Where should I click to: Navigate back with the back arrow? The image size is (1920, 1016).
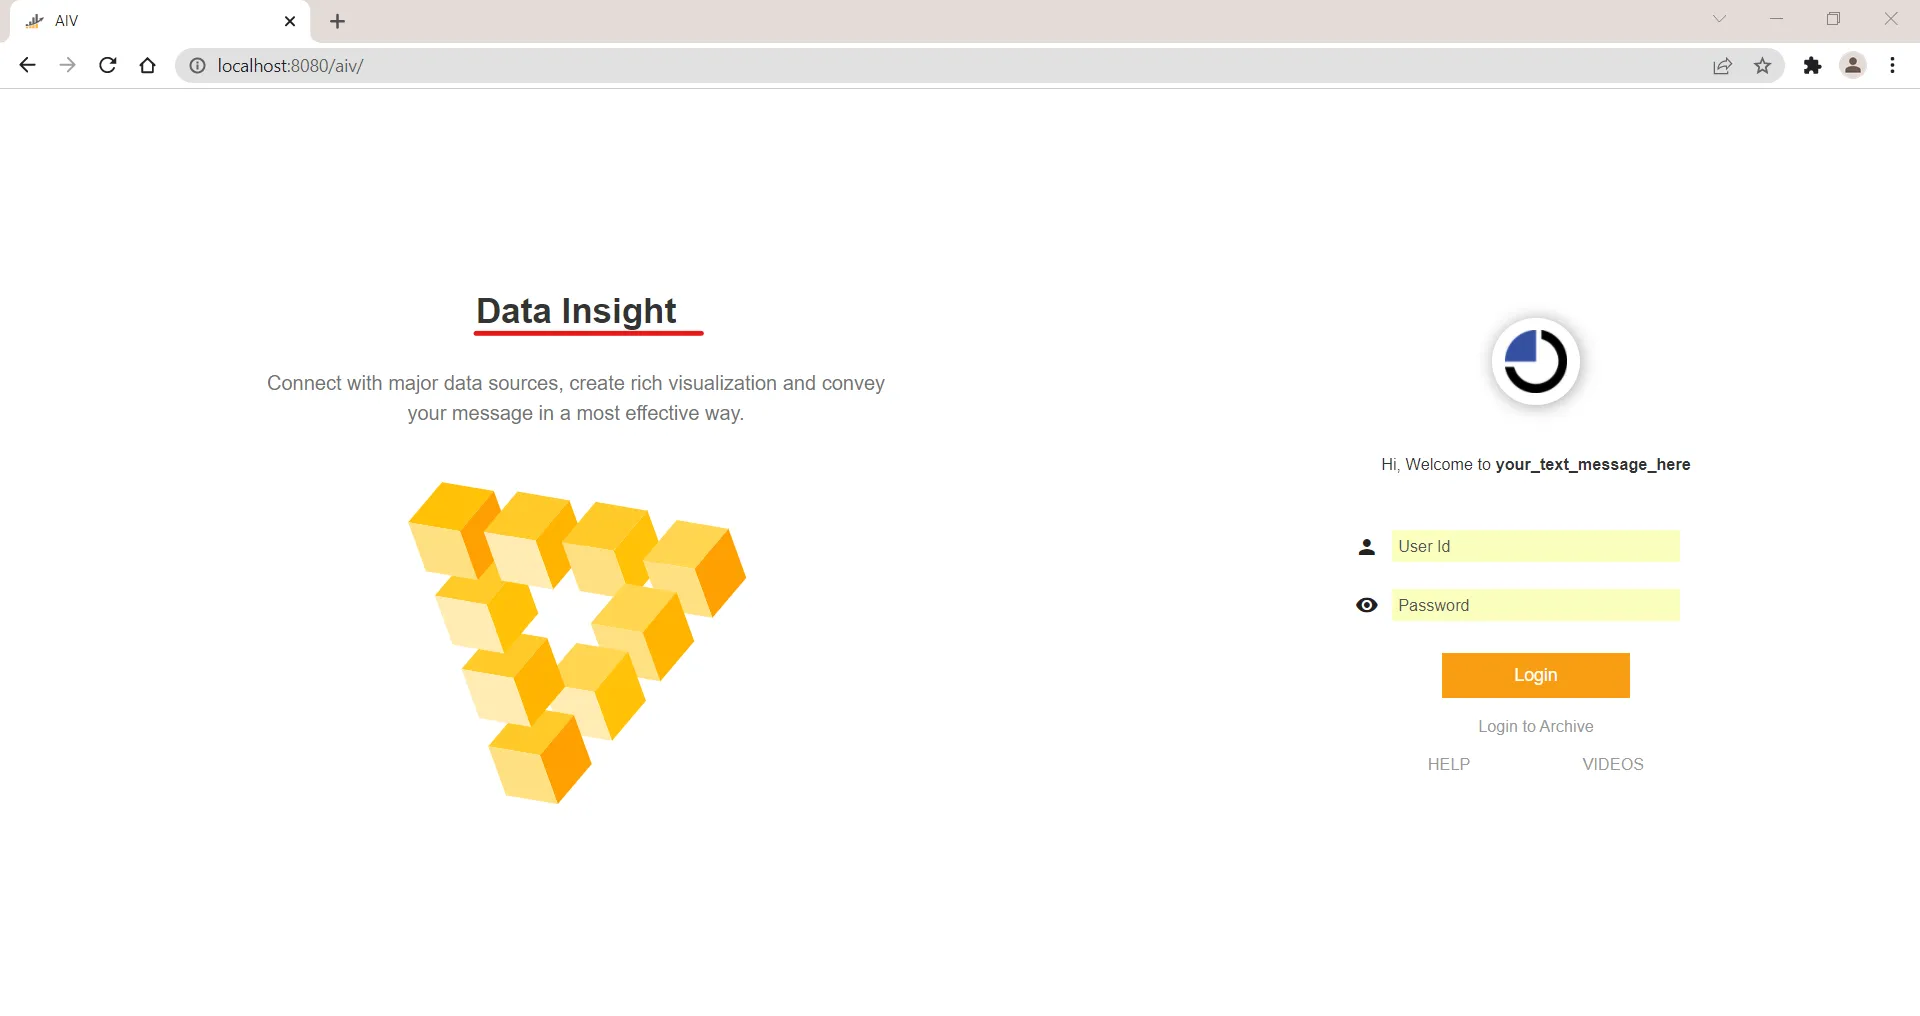(x=28, y=66)
